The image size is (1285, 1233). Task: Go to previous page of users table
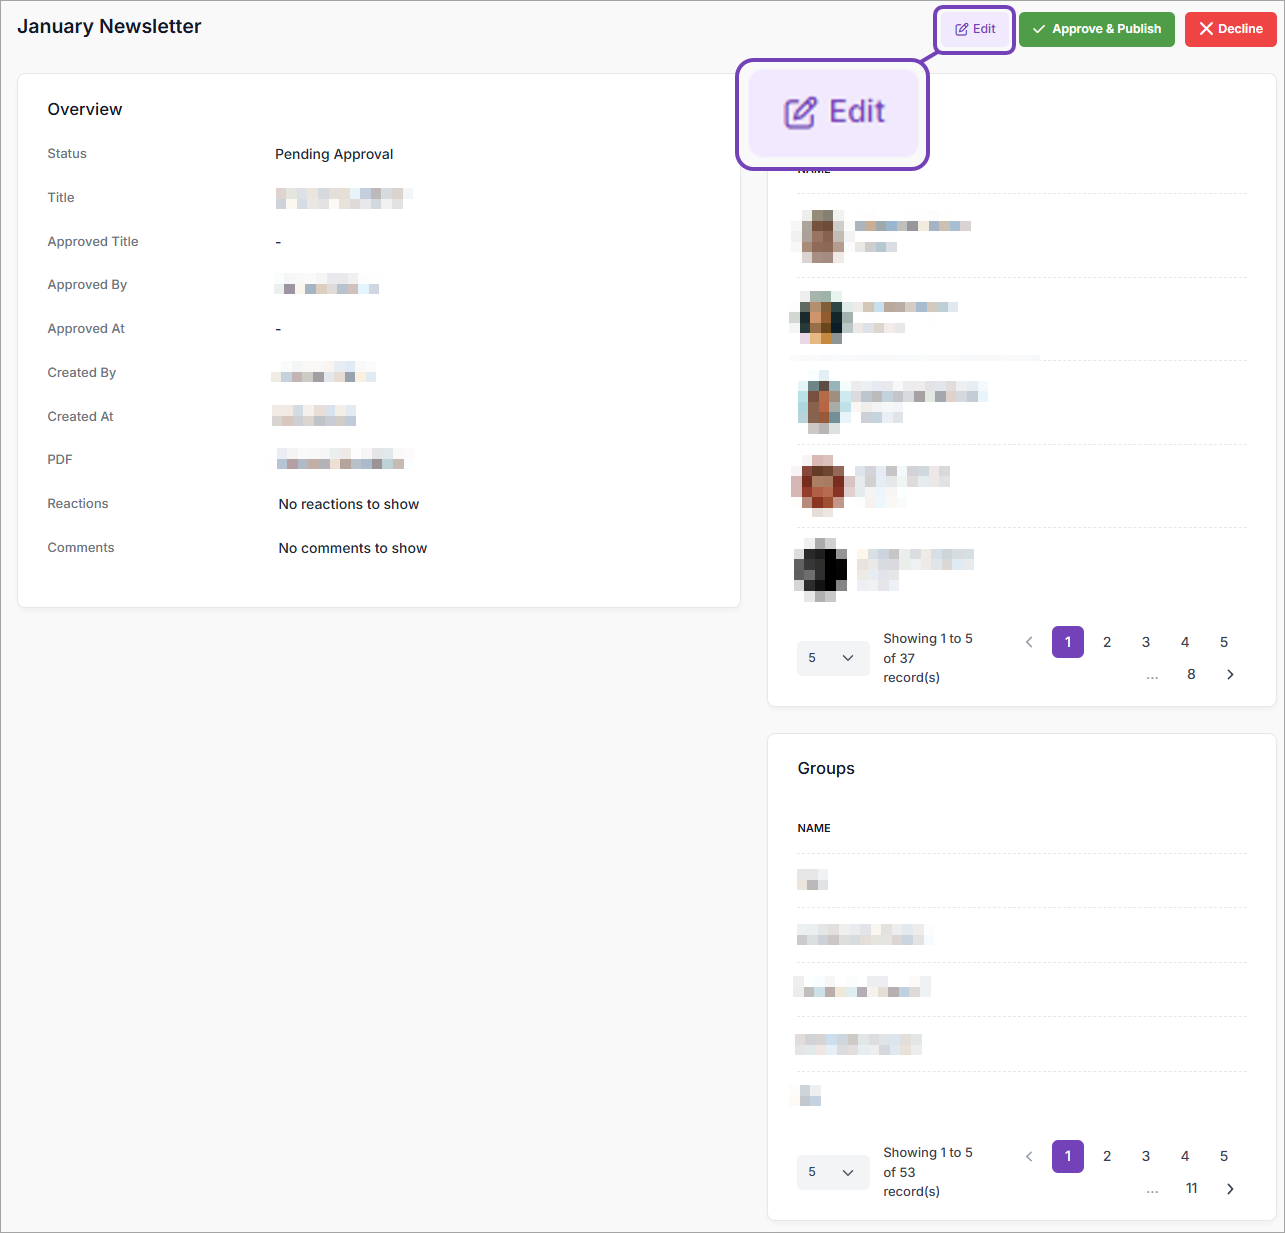point(1029,642)
